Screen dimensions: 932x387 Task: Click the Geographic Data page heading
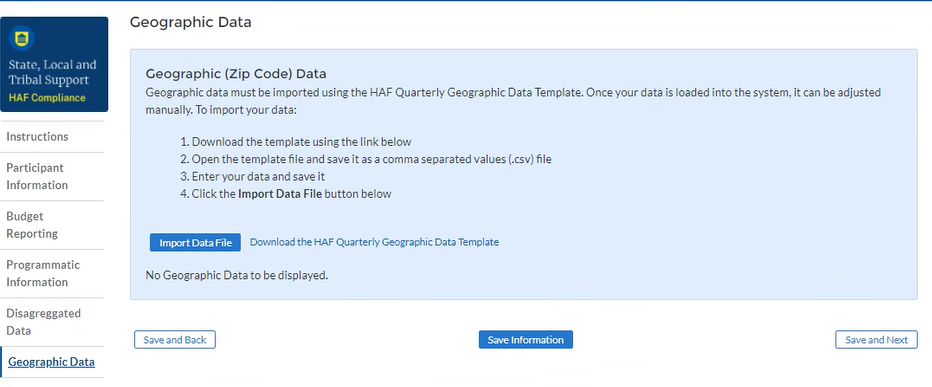point(190,22)
